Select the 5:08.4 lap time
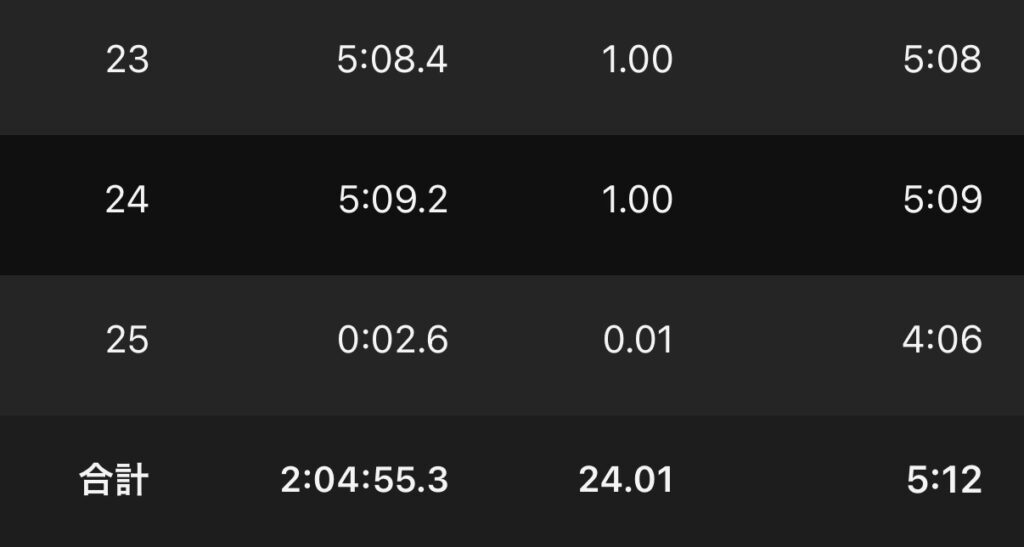 [392, 60]
